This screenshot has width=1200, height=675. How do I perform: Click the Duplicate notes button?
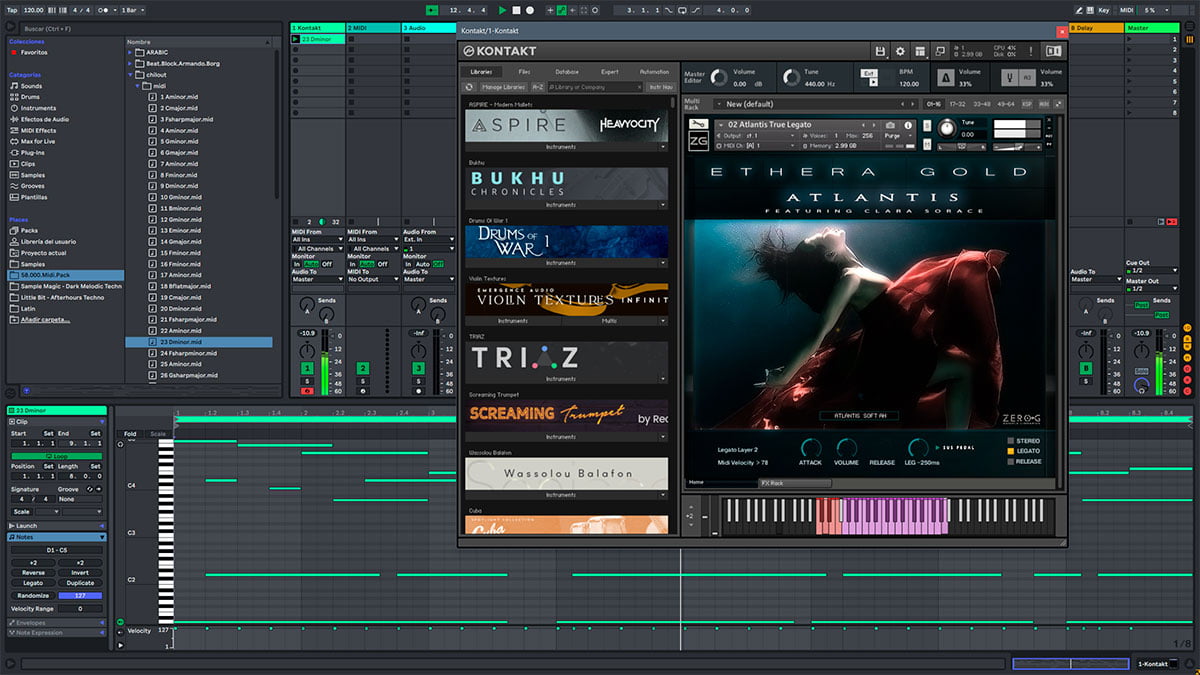(x=80, y=583)
